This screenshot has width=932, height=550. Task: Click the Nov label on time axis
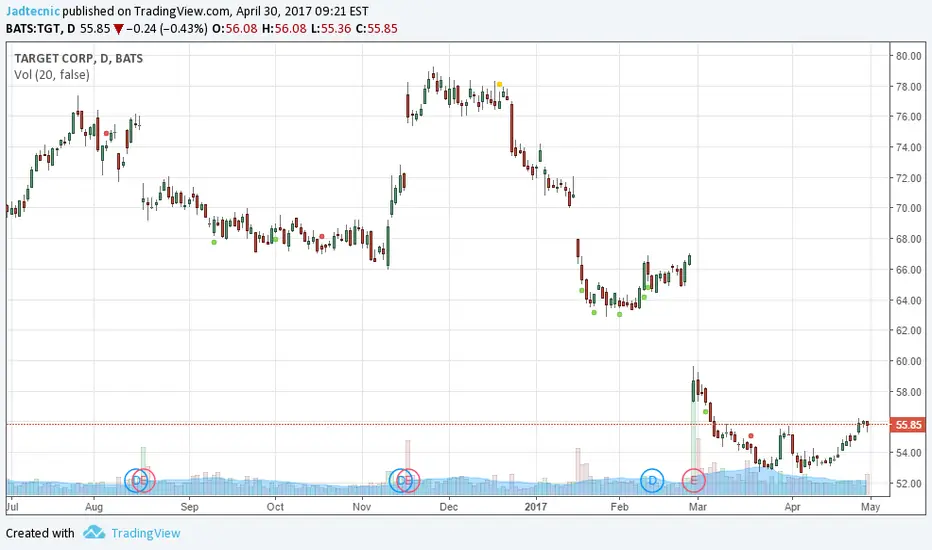[362, 507]
